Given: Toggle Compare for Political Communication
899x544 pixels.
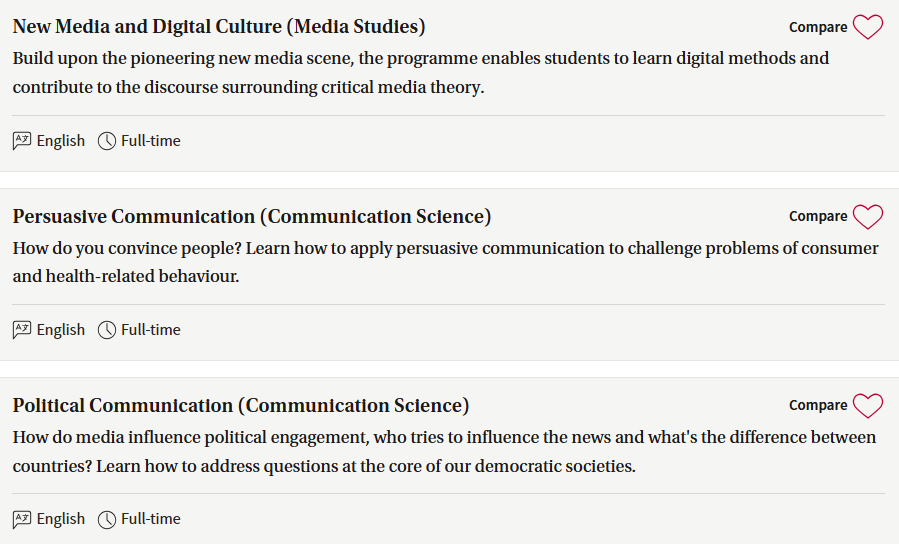Looking at the screenshot, I should click(x=818, y=405).
